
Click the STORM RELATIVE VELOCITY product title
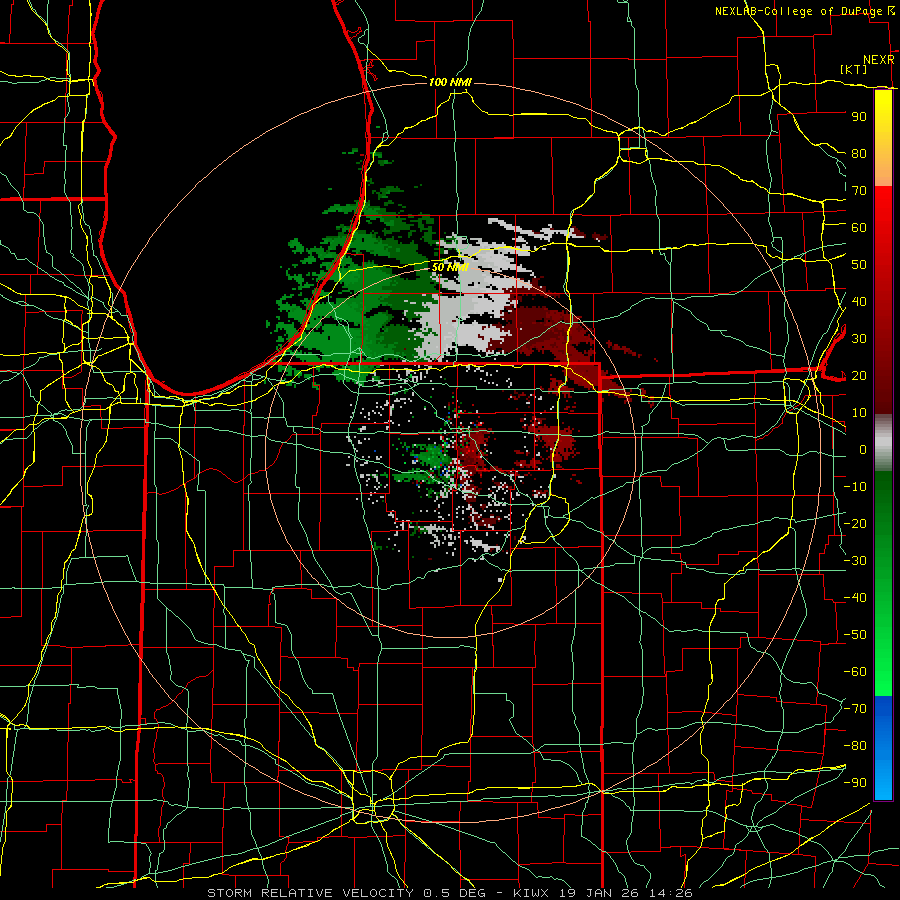point(310,893)
